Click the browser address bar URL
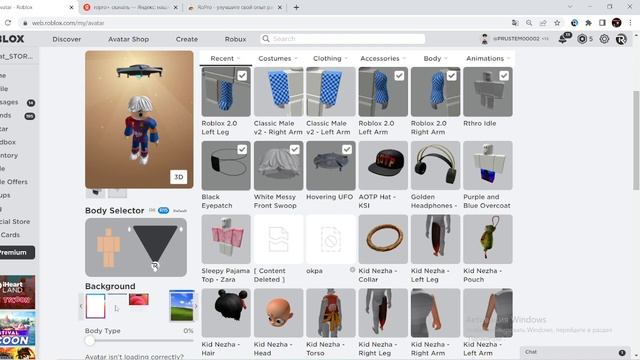 point(68,23)
